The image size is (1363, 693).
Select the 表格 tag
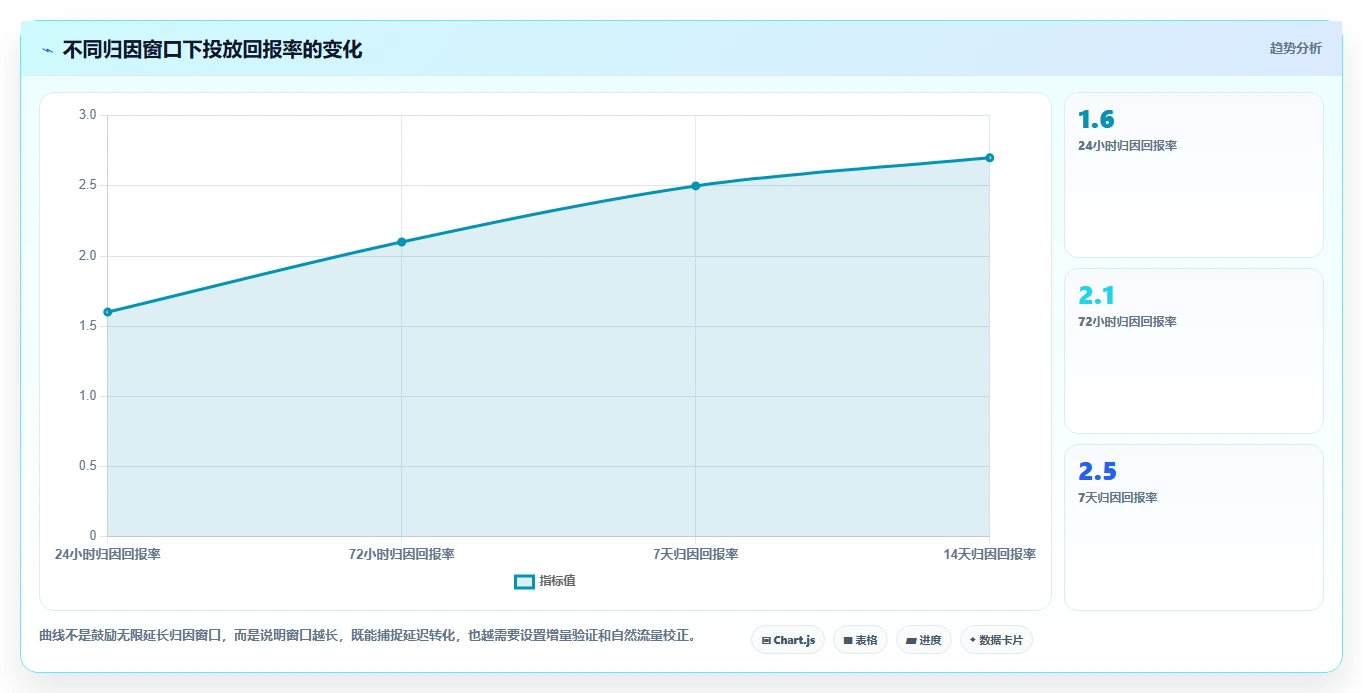[860, 640]
